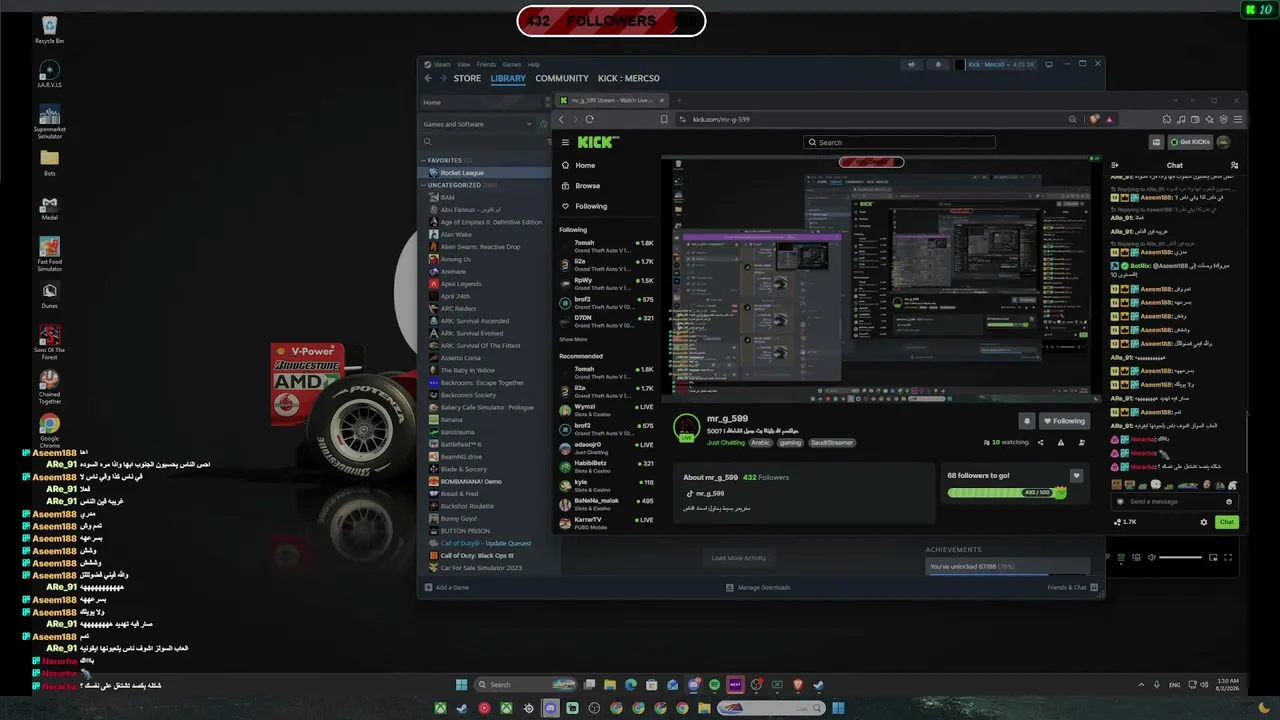This screenshot has height=720, width=1280.
Task: Open Brave browser from the taskbar
Action: 798,685
